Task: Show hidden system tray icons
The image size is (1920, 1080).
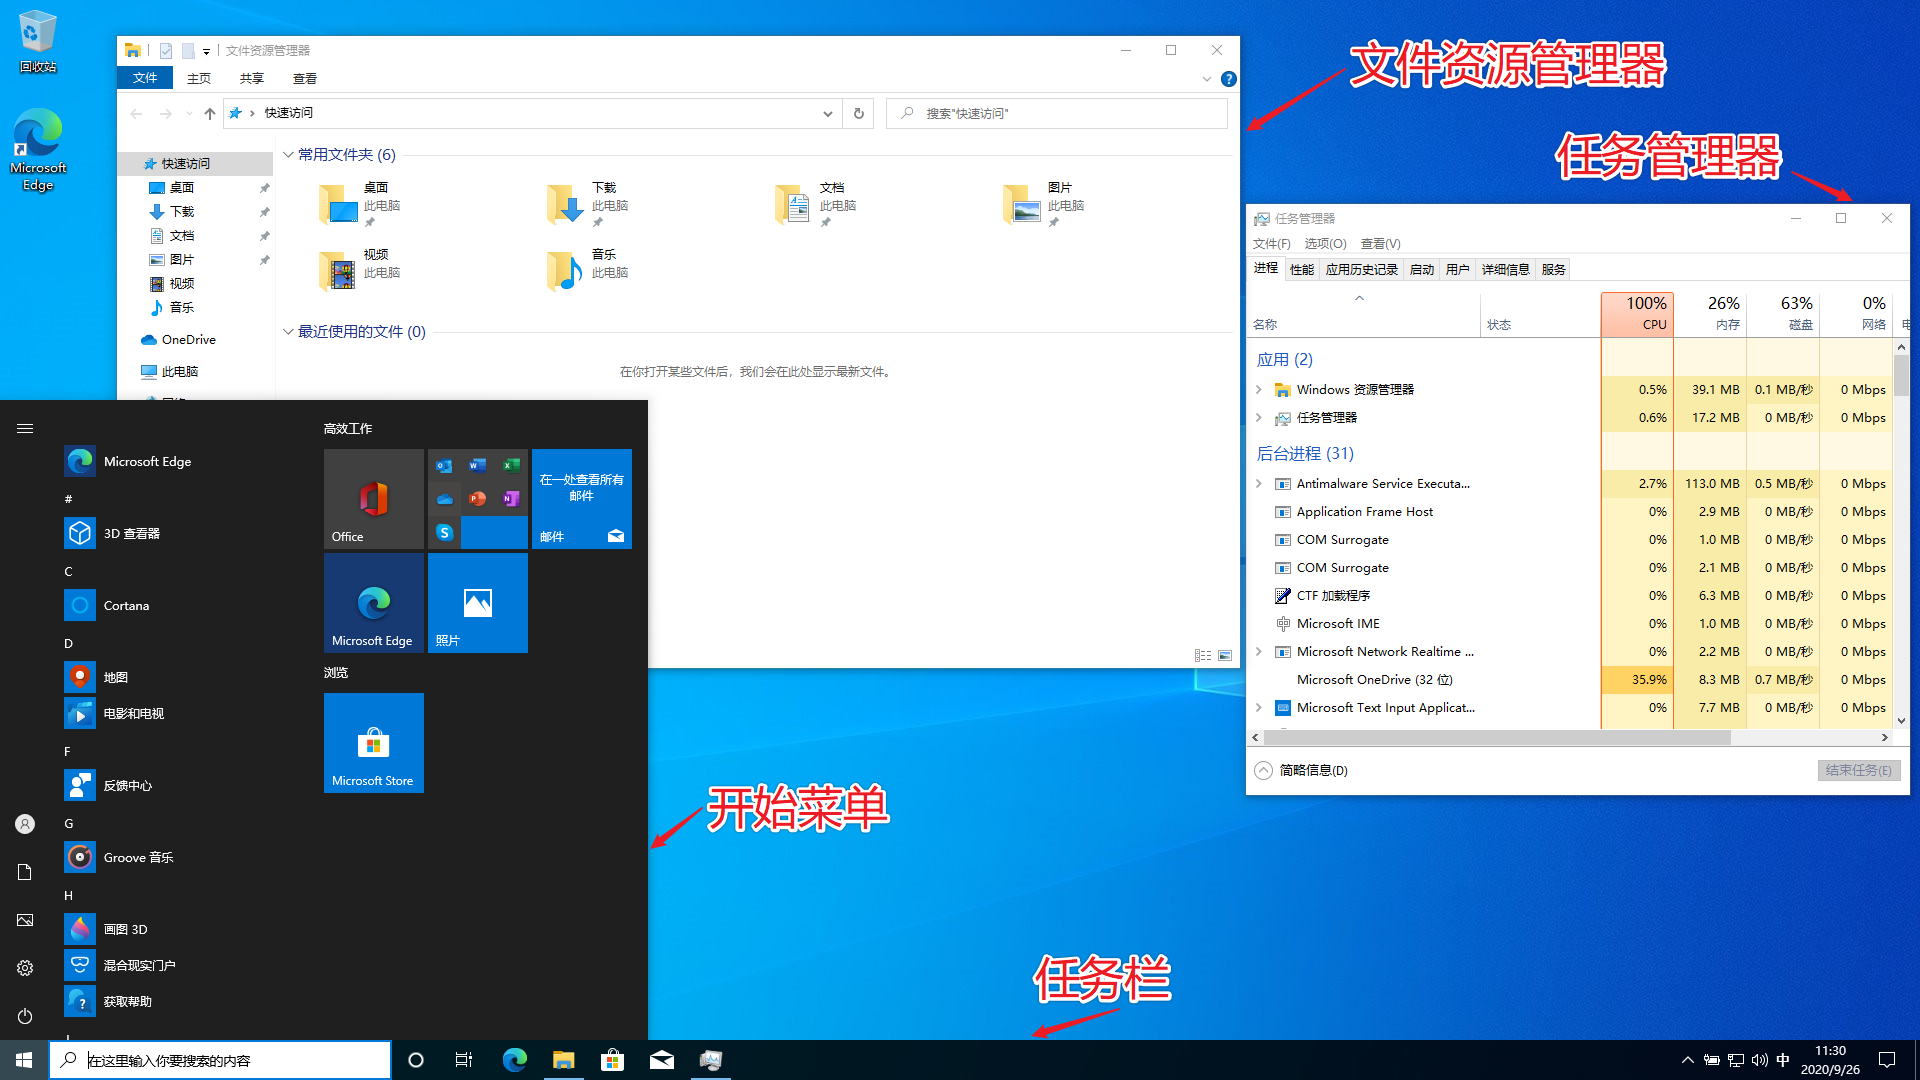Action: click(1688, 1060)
